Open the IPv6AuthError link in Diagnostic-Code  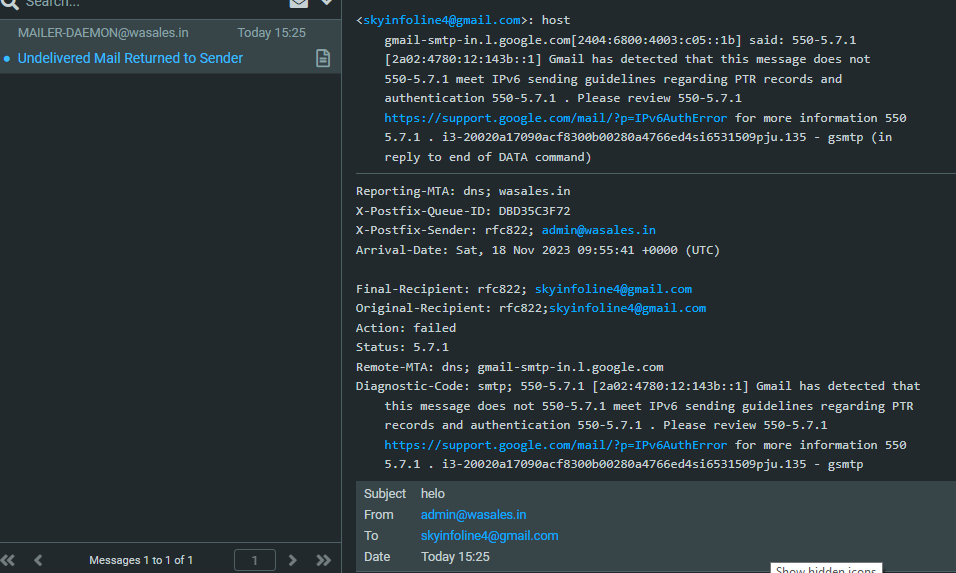[556, 445]
